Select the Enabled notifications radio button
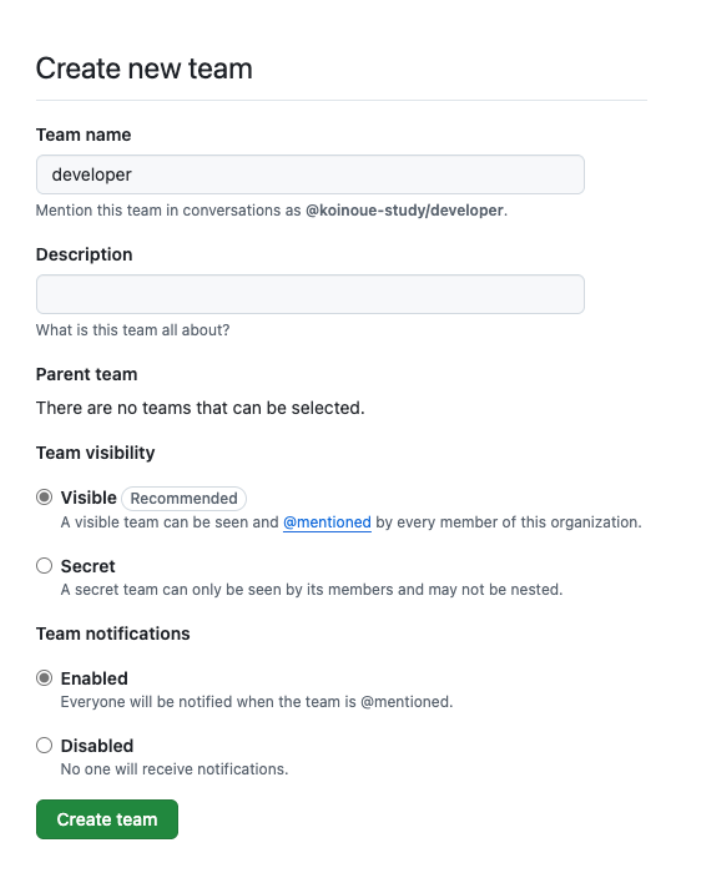Image resolution: width=712 pixels, height=884 pixels. pyautogui.click(x=44, y=678)
